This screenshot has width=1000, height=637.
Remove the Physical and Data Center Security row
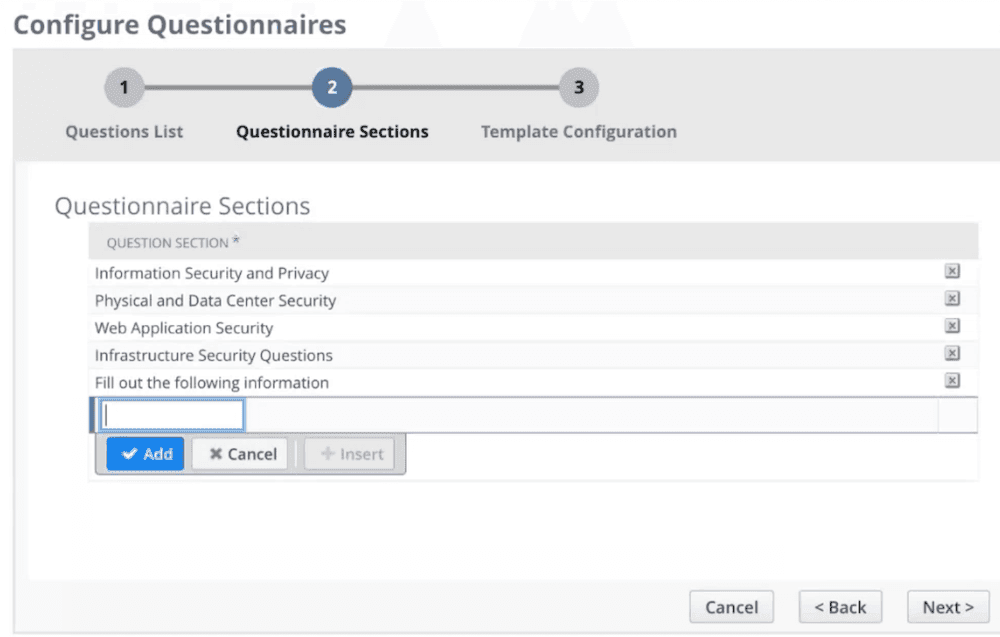pyautogui.click(x=952, y=299)
